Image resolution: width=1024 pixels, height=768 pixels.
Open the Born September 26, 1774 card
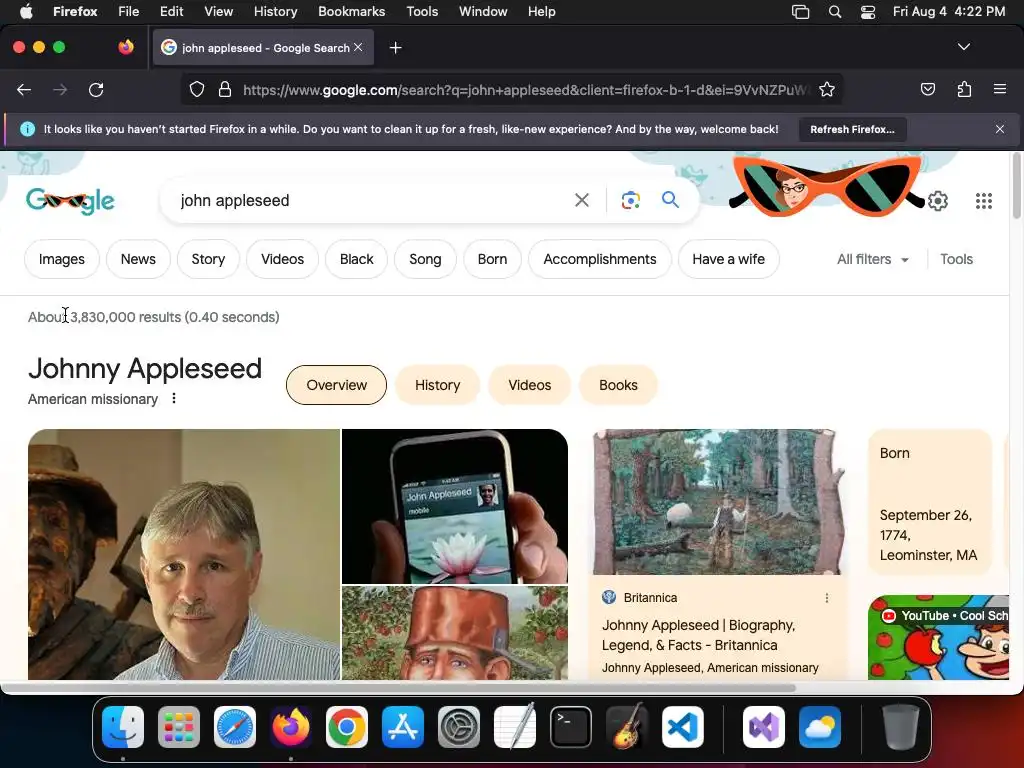point(930,503)
